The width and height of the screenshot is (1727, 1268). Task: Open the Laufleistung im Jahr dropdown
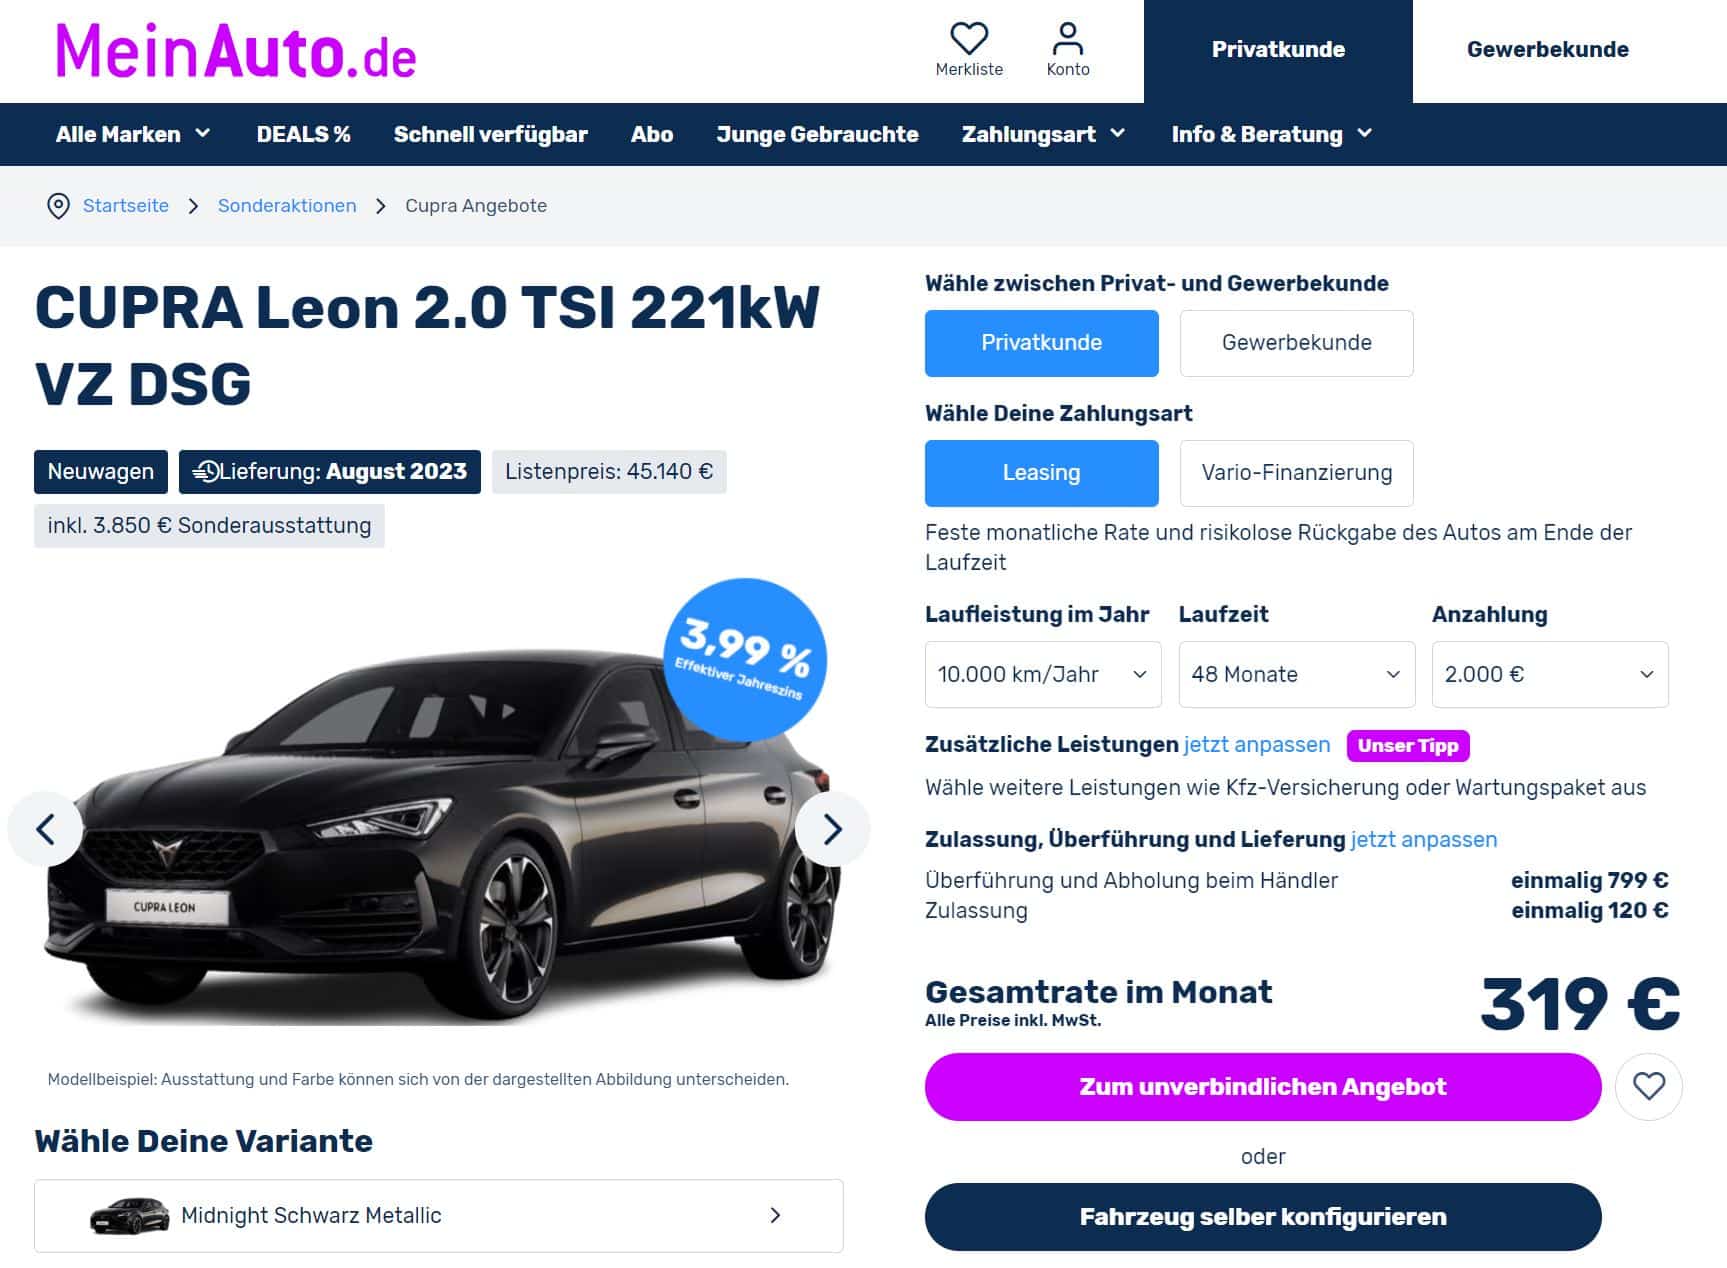[x=1043, y=674]
